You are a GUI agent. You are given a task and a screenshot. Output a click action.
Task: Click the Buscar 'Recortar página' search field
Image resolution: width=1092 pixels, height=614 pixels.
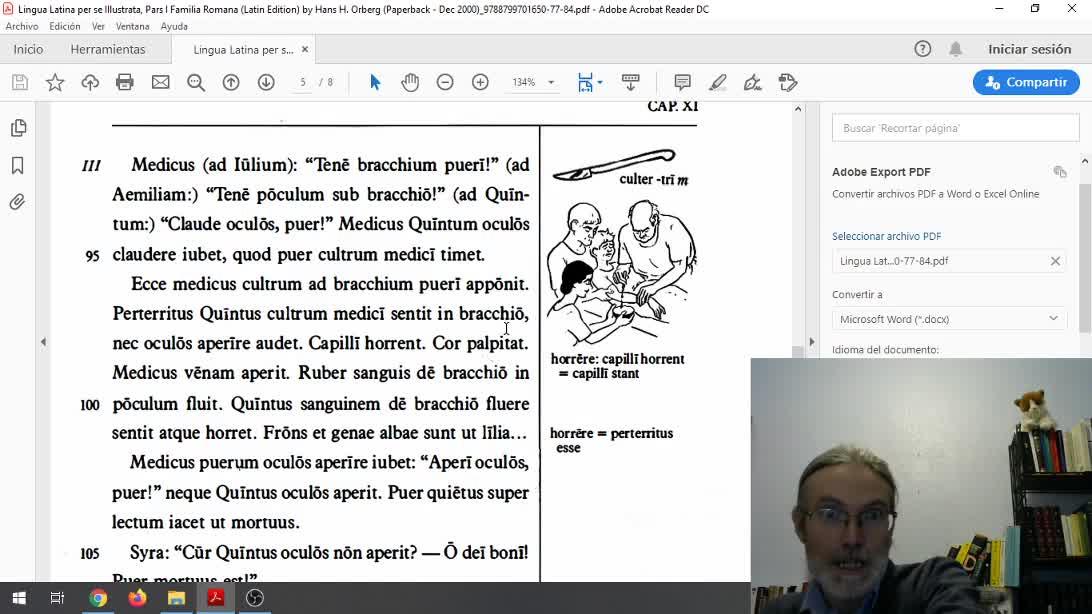pyautogui.click(x=956, y=128)
